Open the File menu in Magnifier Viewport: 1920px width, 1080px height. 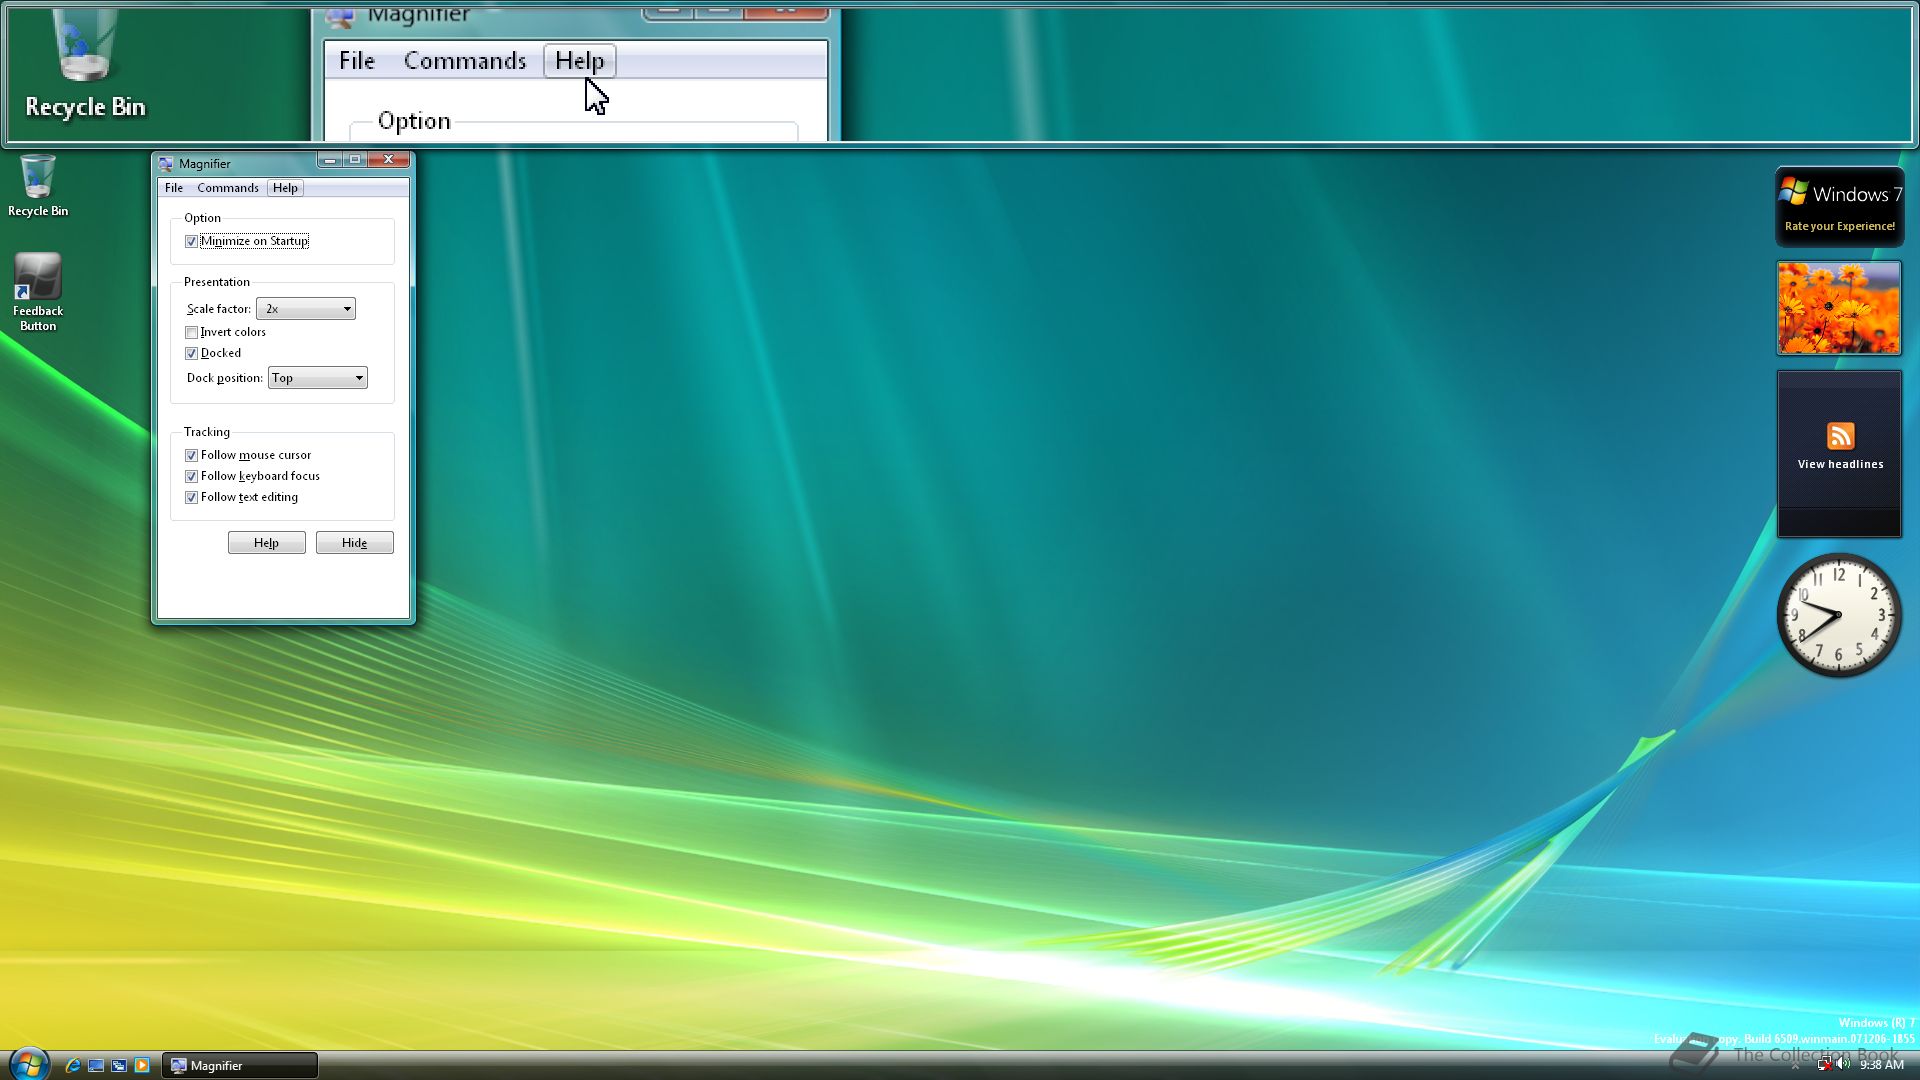[x=174, y=188]
